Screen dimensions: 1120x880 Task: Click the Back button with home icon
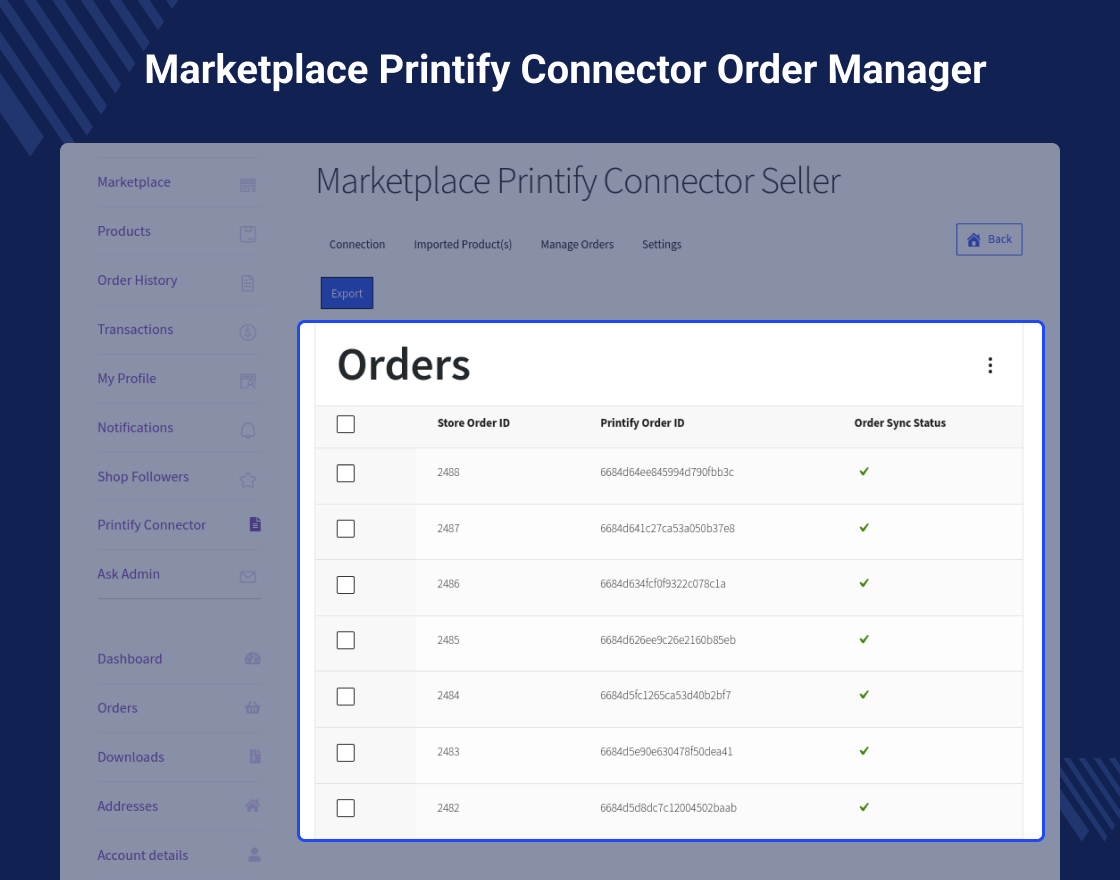(989, 240)
